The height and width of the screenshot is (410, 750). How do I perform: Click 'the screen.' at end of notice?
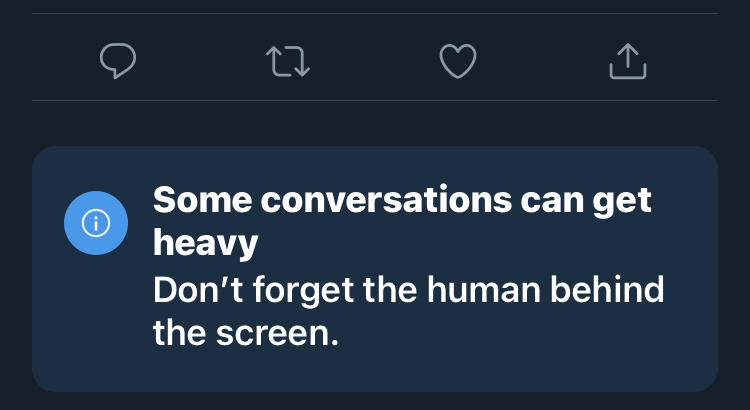246,333
